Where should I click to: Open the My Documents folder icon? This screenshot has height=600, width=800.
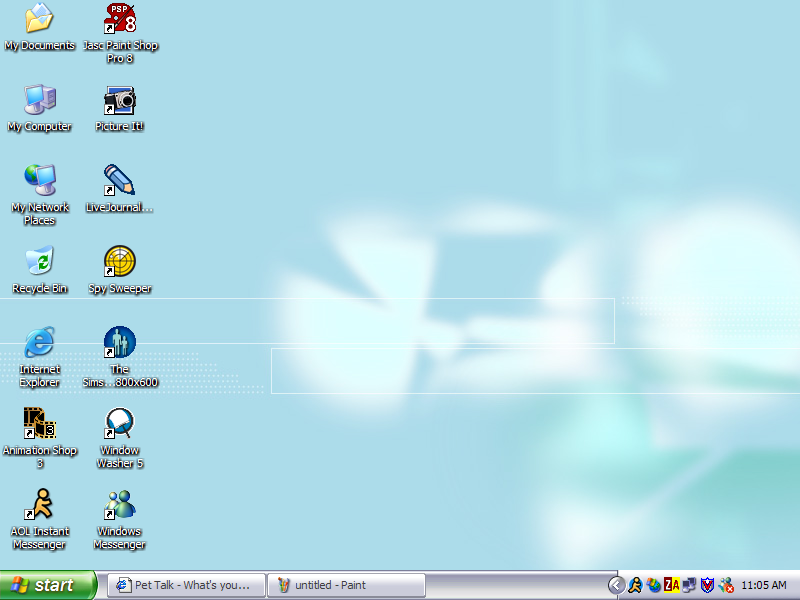(40, 19)
